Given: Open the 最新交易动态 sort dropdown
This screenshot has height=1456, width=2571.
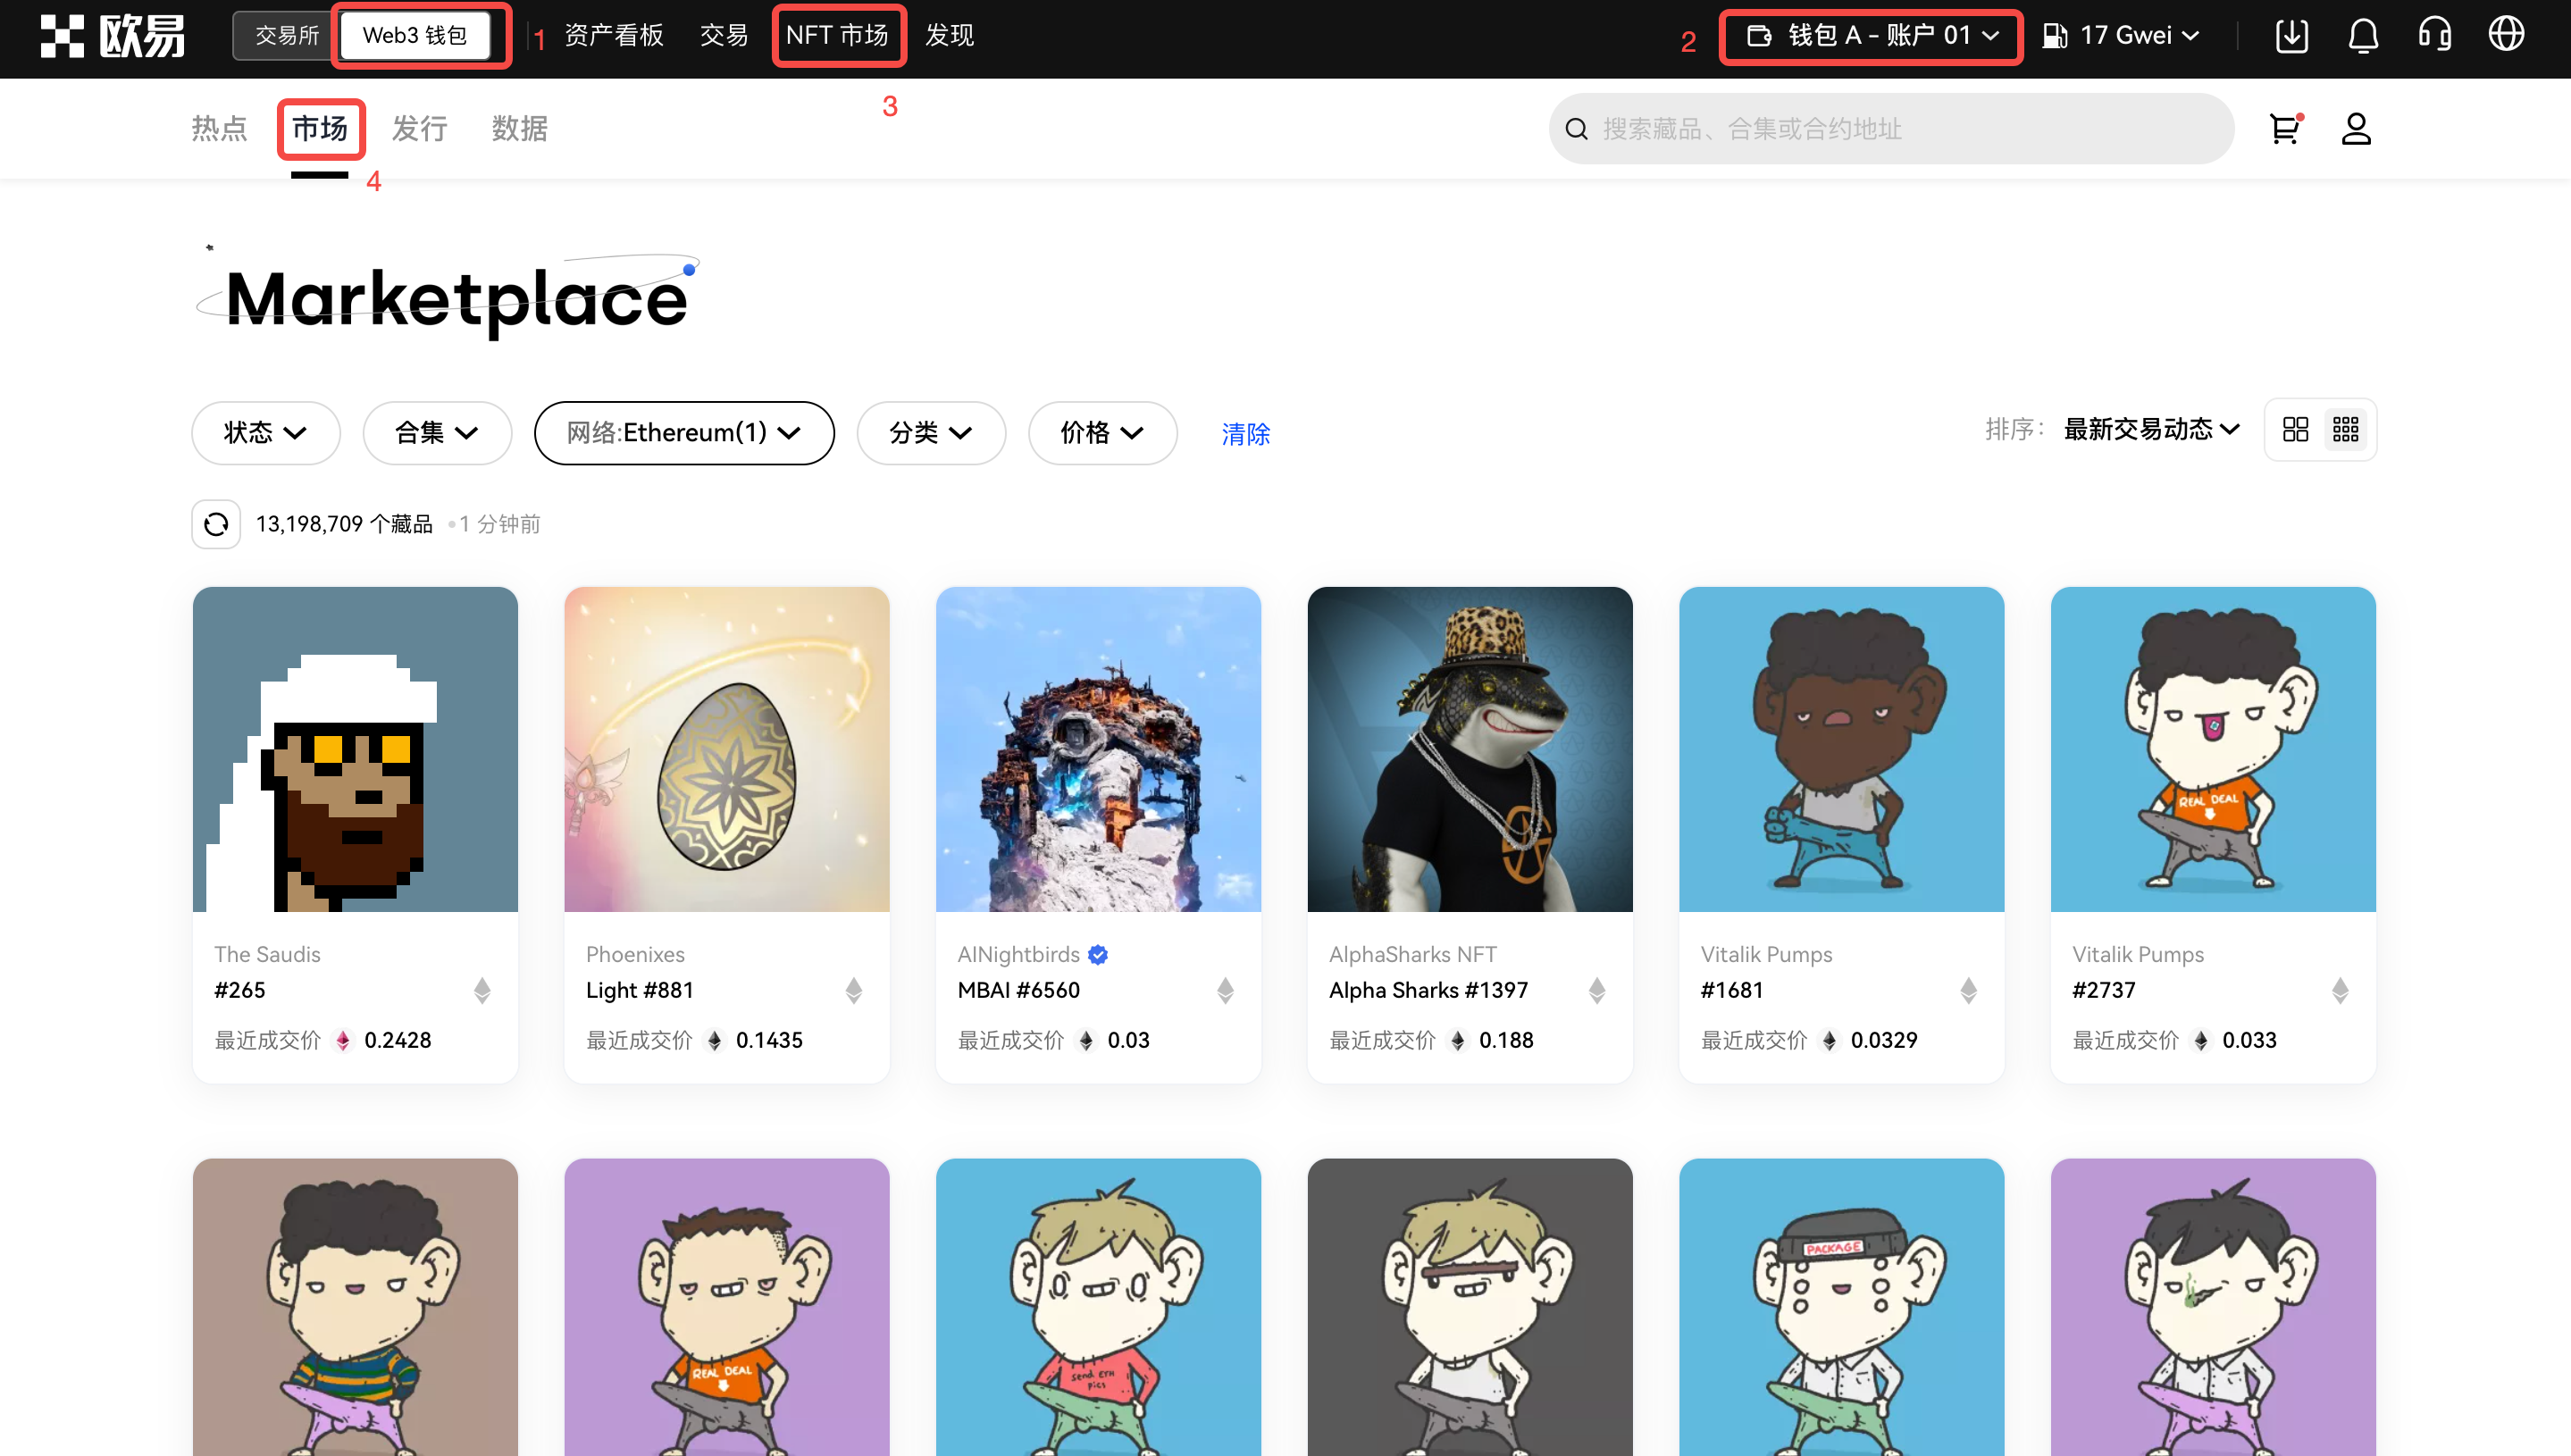Looking at the screenshot, I should [x=2151, y=430].
